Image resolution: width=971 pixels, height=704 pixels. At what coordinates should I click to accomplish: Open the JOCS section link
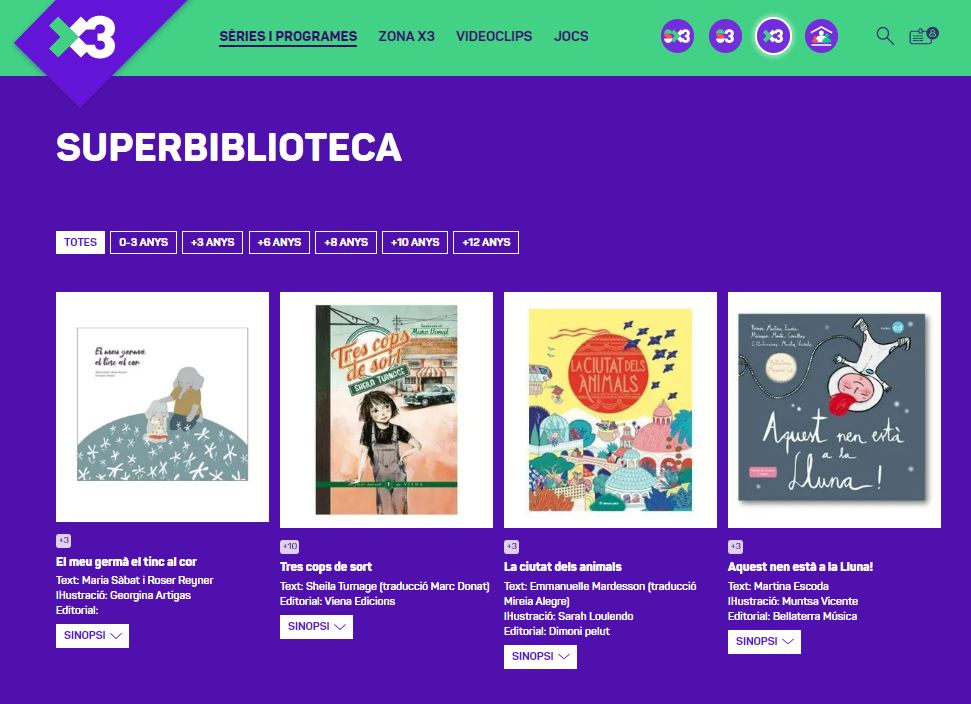point(571,37)
